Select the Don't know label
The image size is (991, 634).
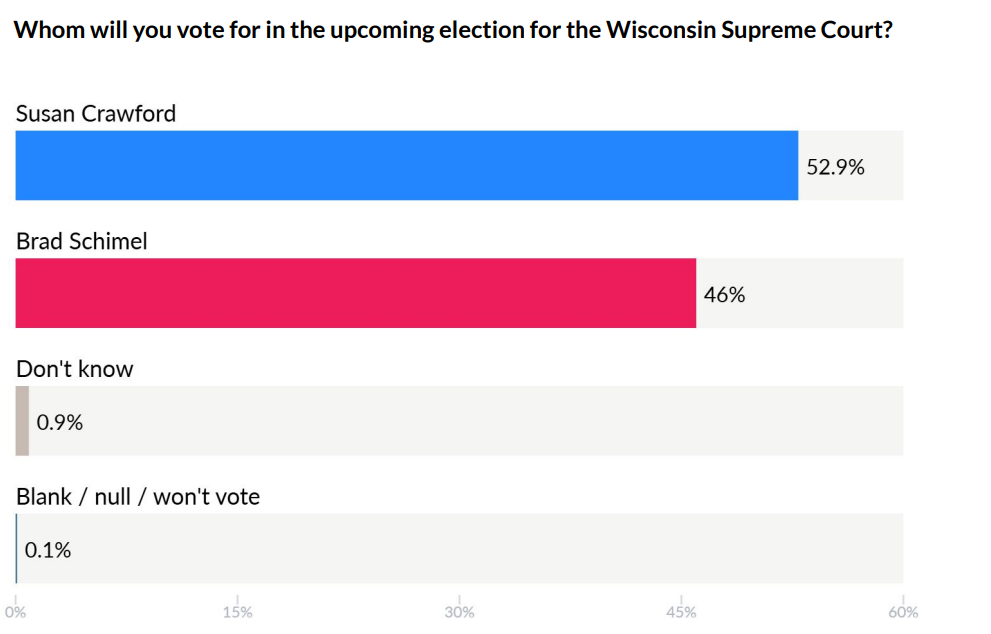pyautogui.click(x=75, y=369)
